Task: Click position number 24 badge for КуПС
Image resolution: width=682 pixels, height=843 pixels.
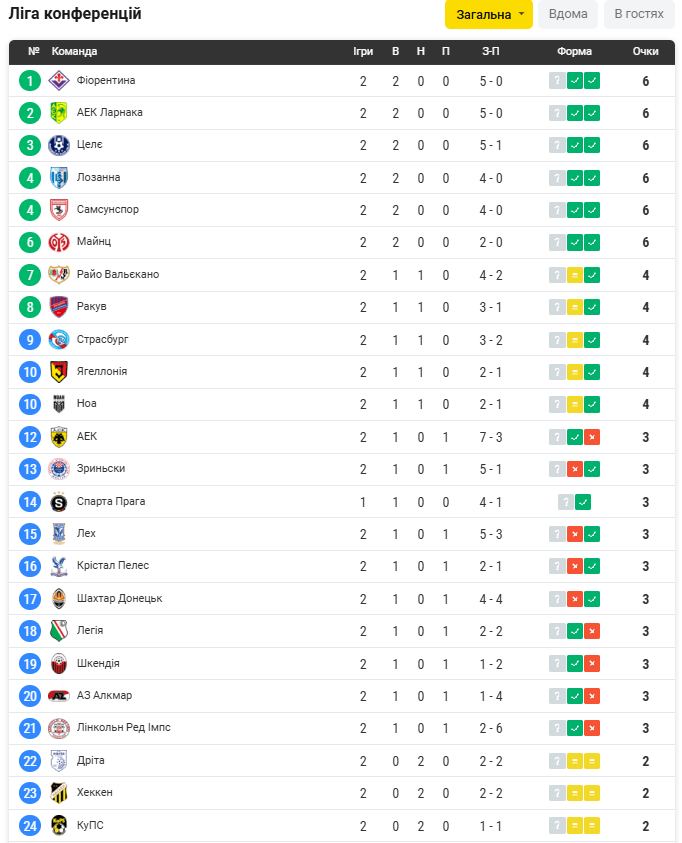Action: click(x=30, y=826)
